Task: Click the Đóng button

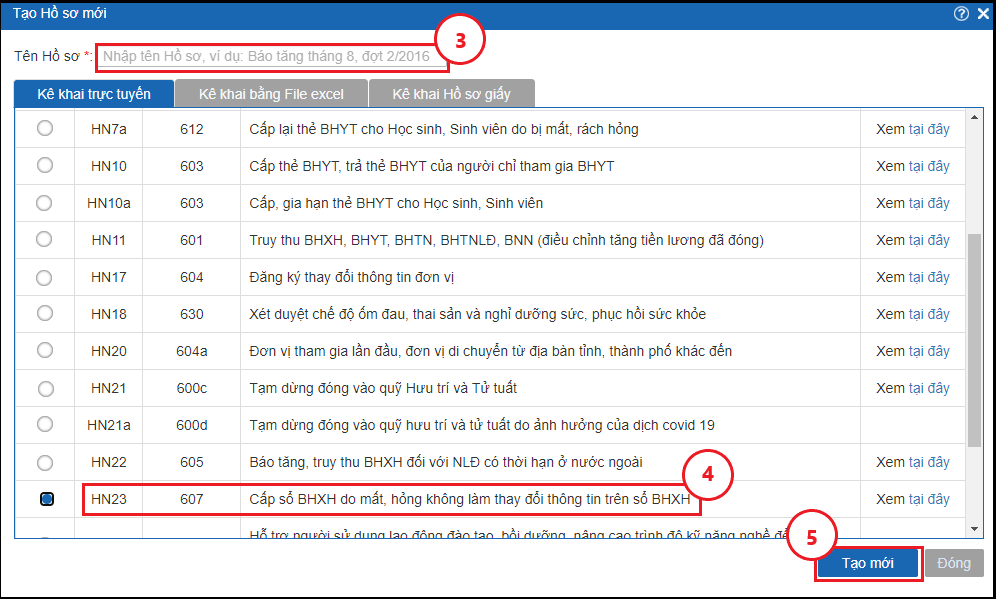Action: 953,563
